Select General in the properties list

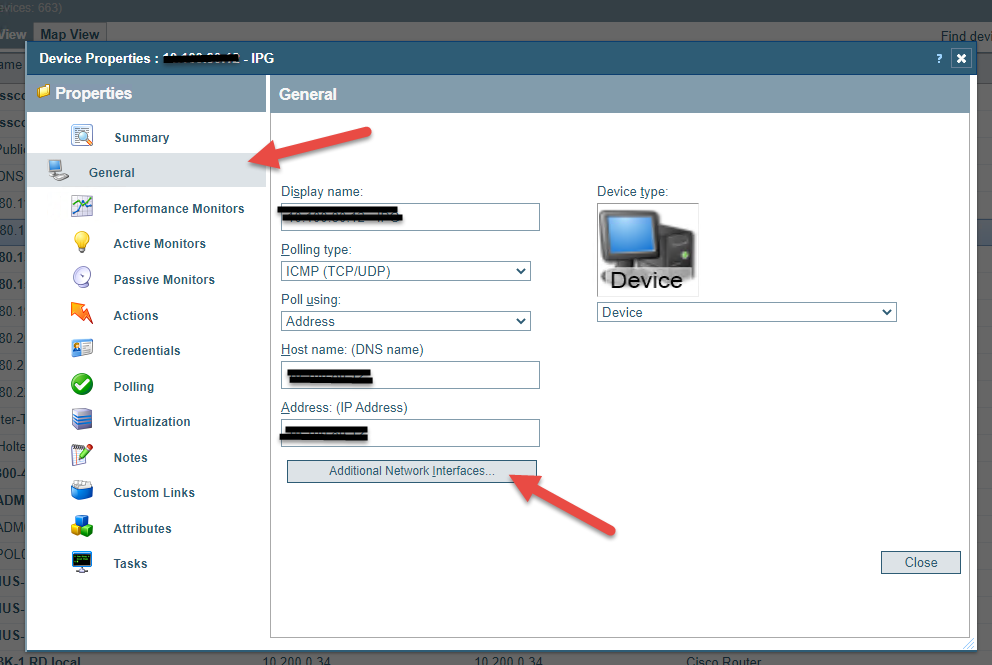[147, 172]
